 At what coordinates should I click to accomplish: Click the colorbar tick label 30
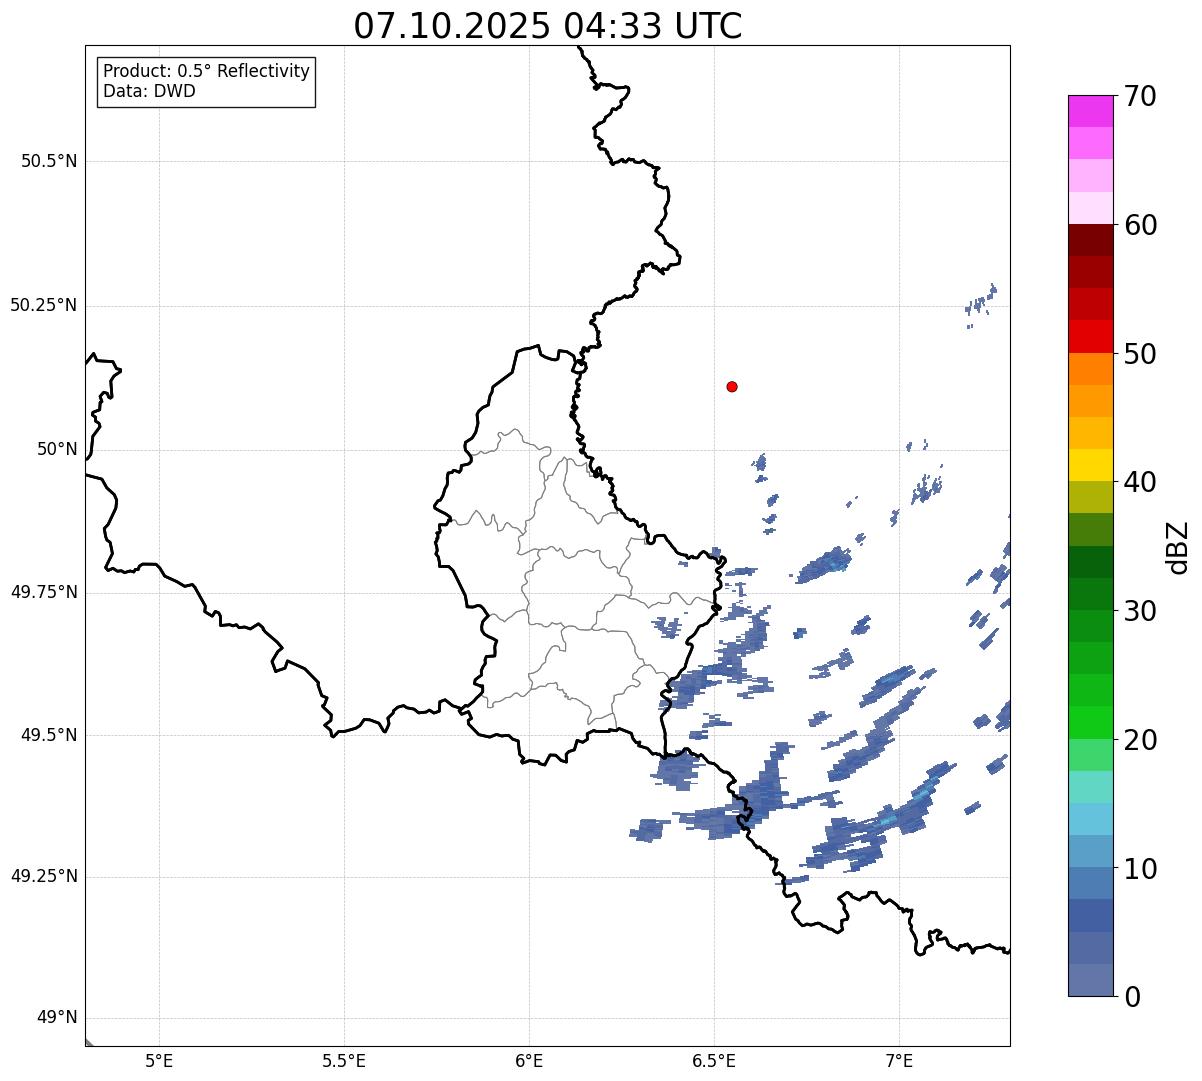click(1140, 611)
